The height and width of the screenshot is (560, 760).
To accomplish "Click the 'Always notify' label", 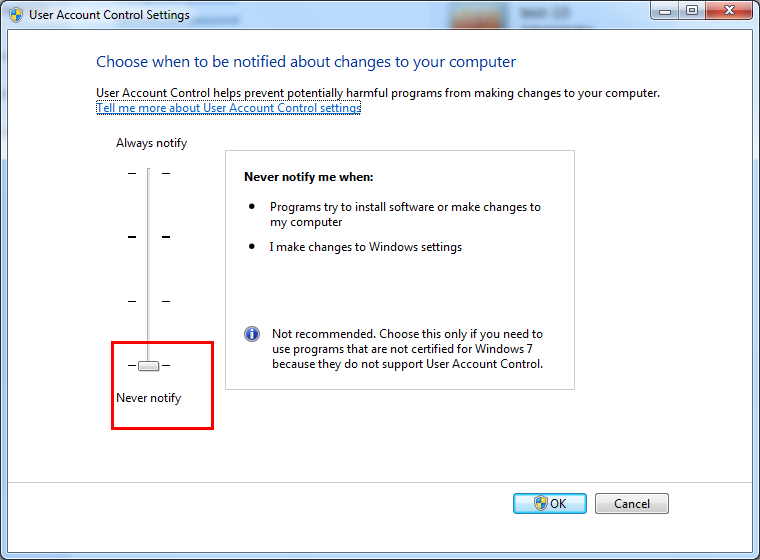I will pos(151,143).
